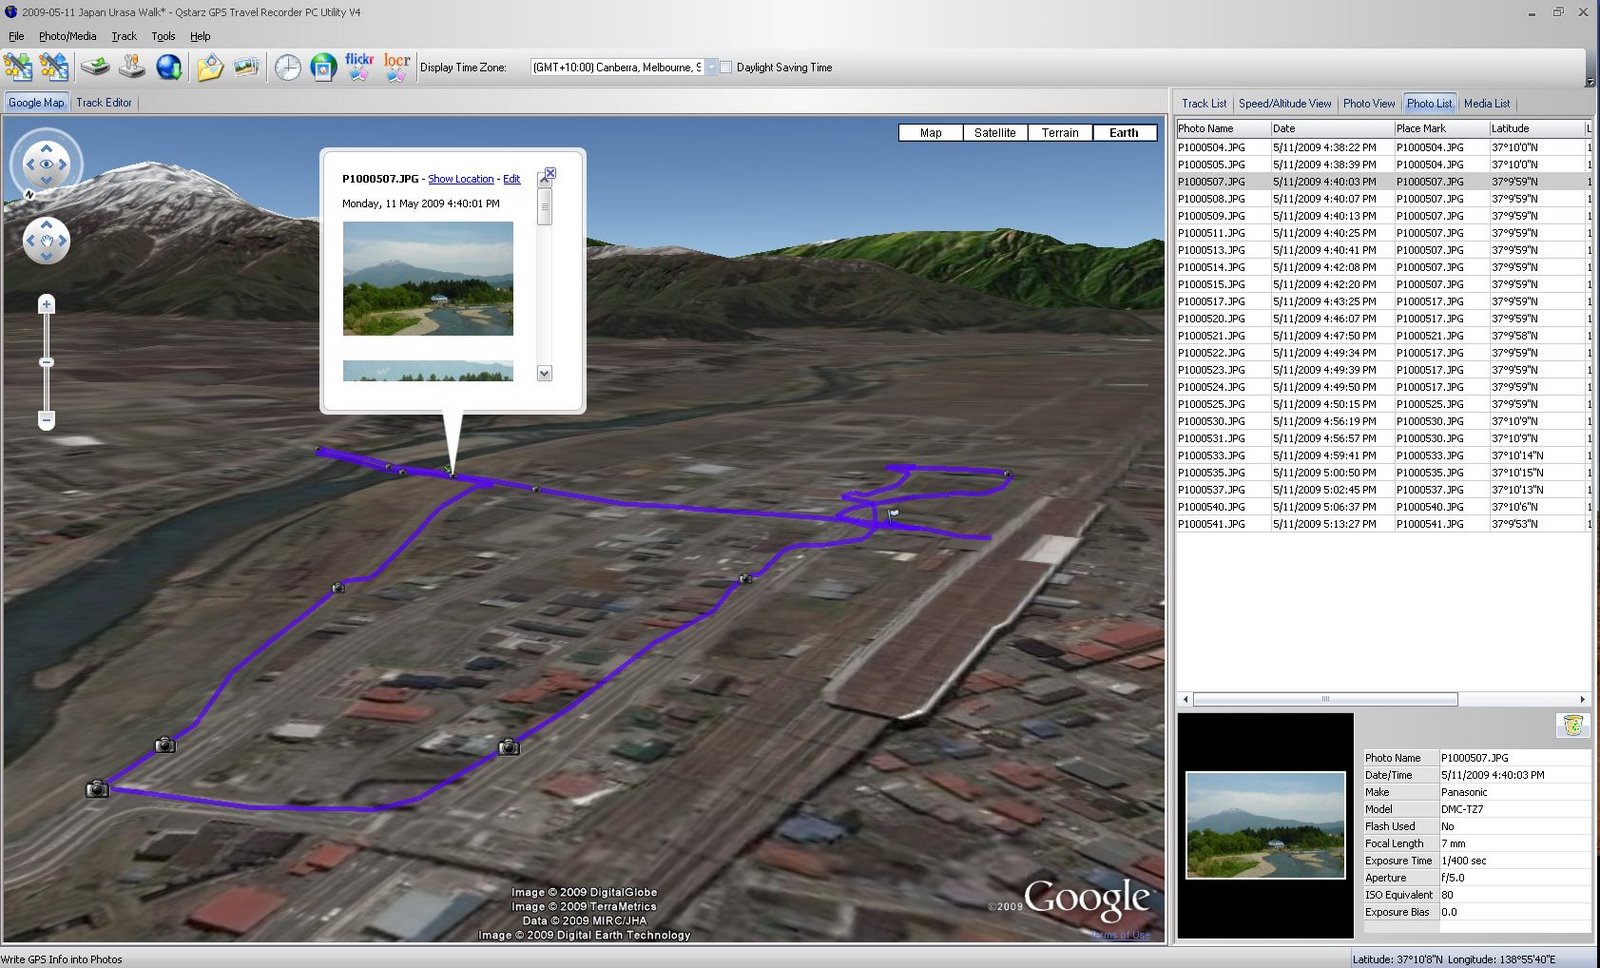Click the 'DMC-TZ7' model value
This screenshot has width=1600, height=968.
(1462, 809)
